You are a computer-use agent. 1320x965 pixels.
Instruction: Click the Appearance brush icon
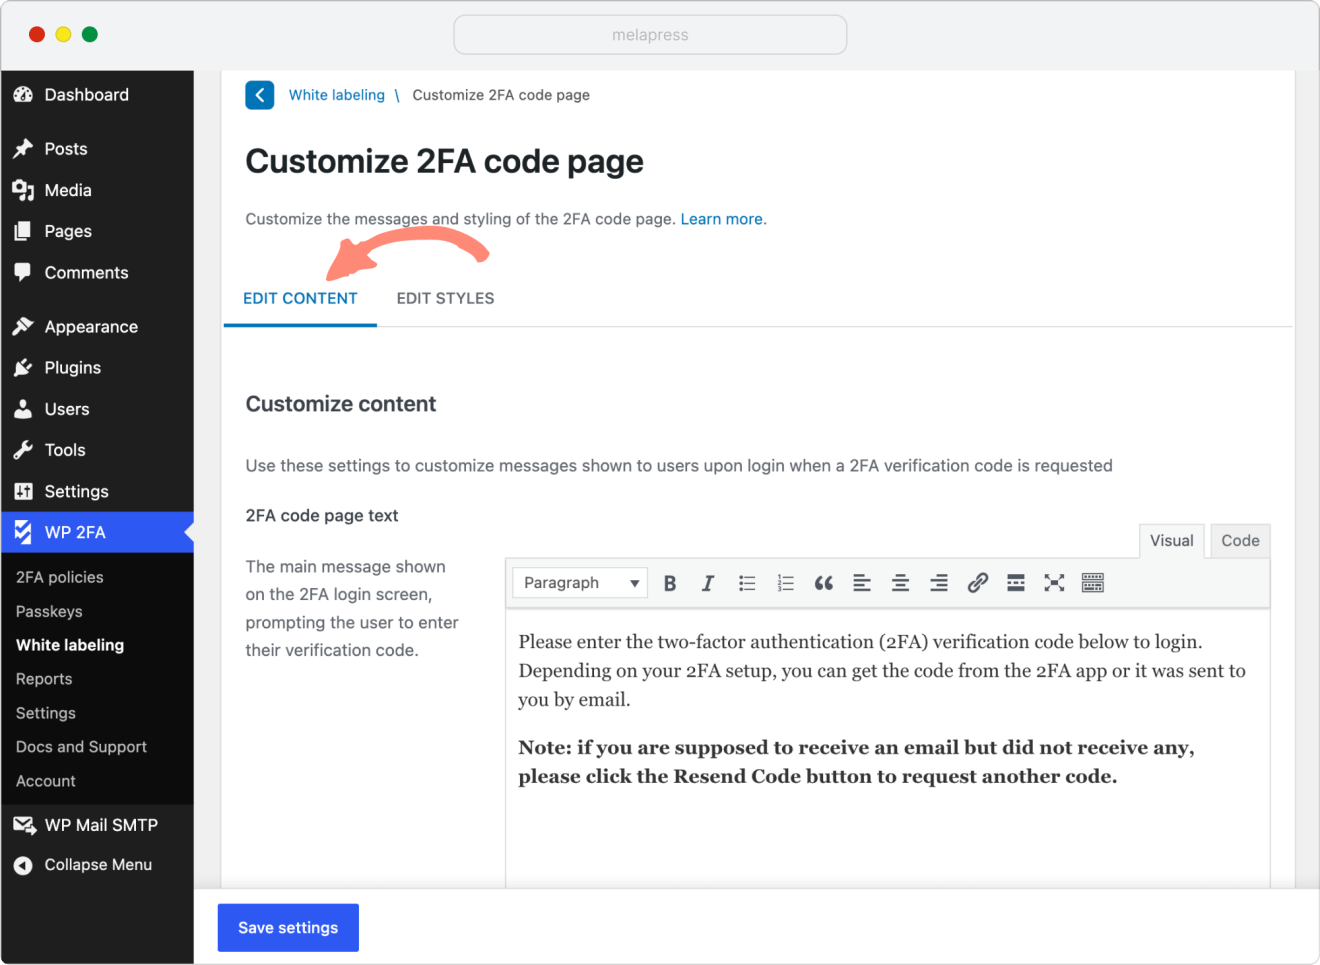coord(23,327)
